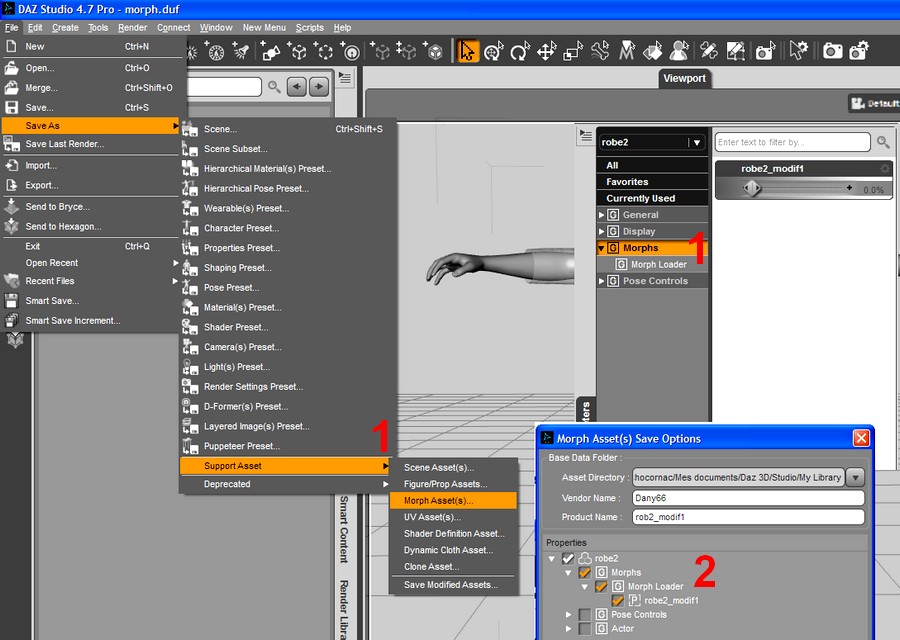900x640 pixels.
Task: Show Currently Used parameters
Action: (x=653, y=199)
